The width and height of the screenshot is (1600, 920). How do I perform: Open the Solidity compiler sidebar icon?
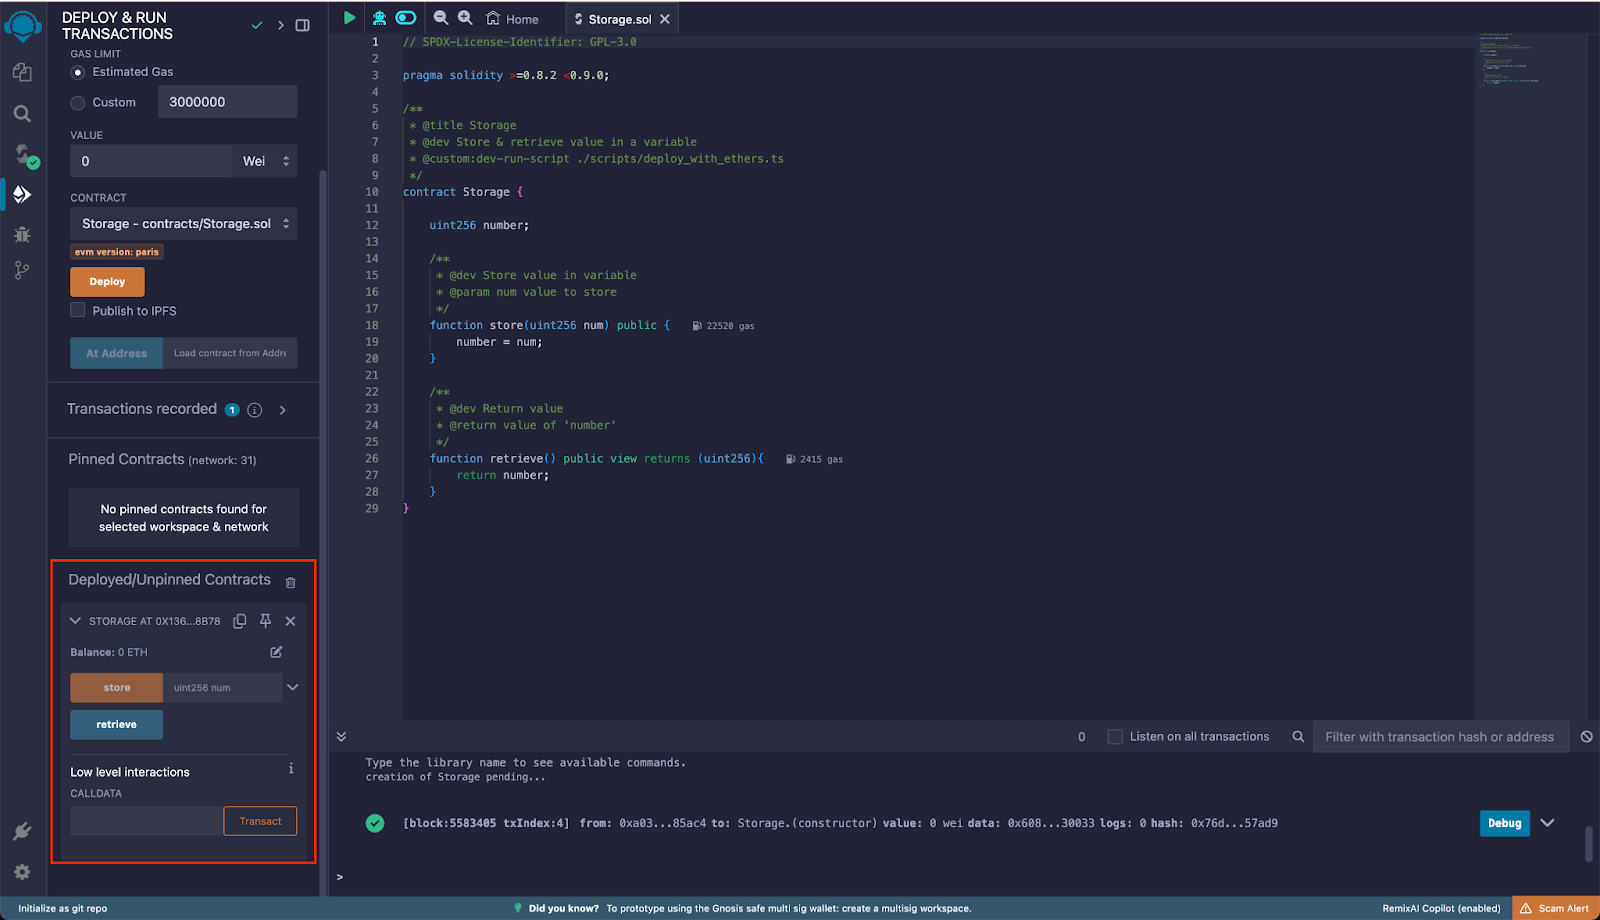(22, 154)
